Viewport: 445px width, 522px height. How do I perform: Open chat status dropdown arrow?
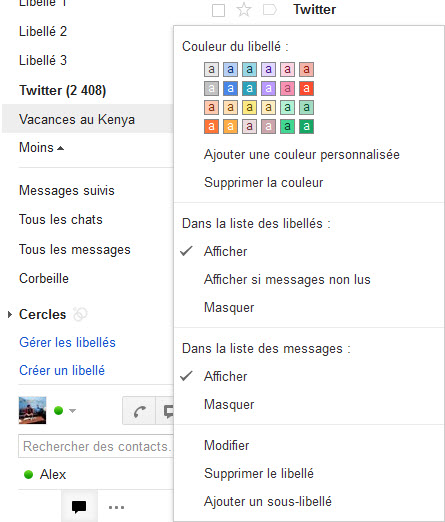tap(72, 411)
